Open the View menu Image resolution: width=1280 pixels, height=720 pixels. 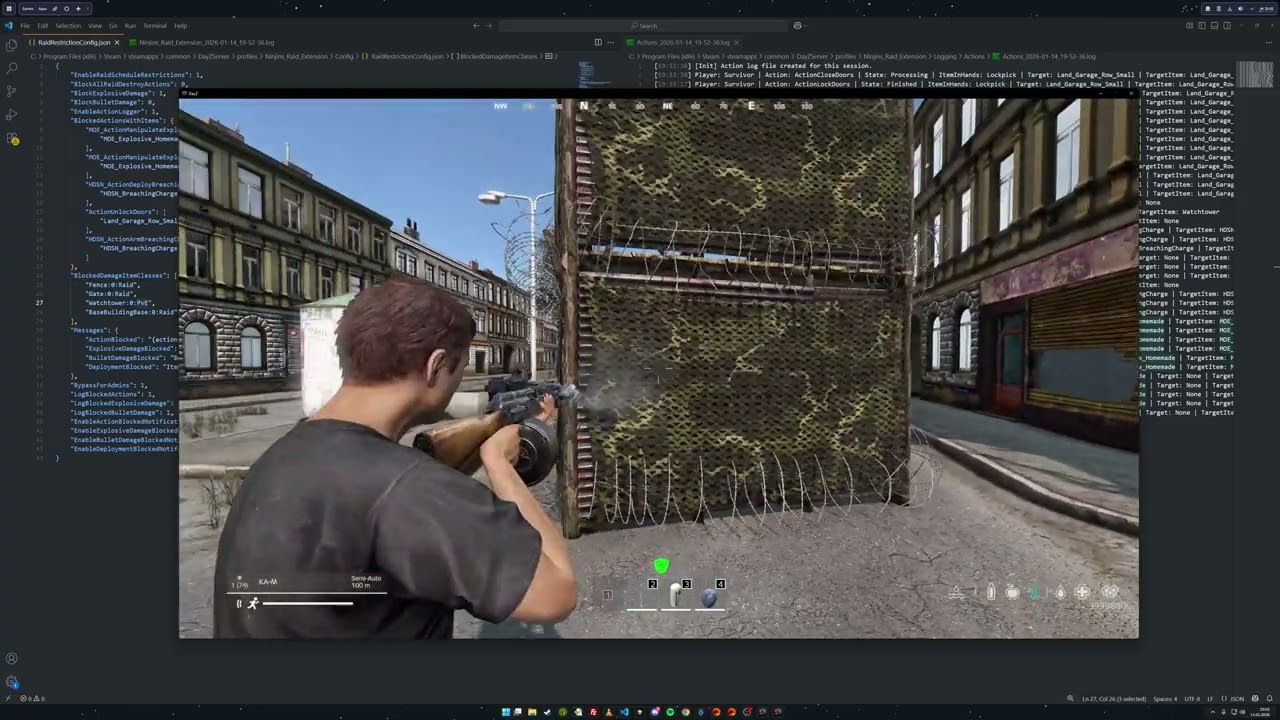click(x=95, y=25)
